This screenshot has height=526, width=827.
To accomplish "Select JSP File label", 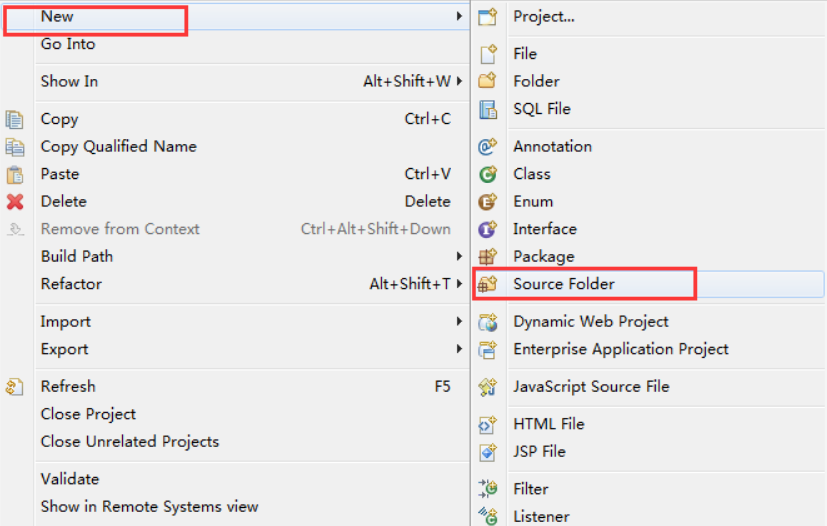I will coord(539,452).
